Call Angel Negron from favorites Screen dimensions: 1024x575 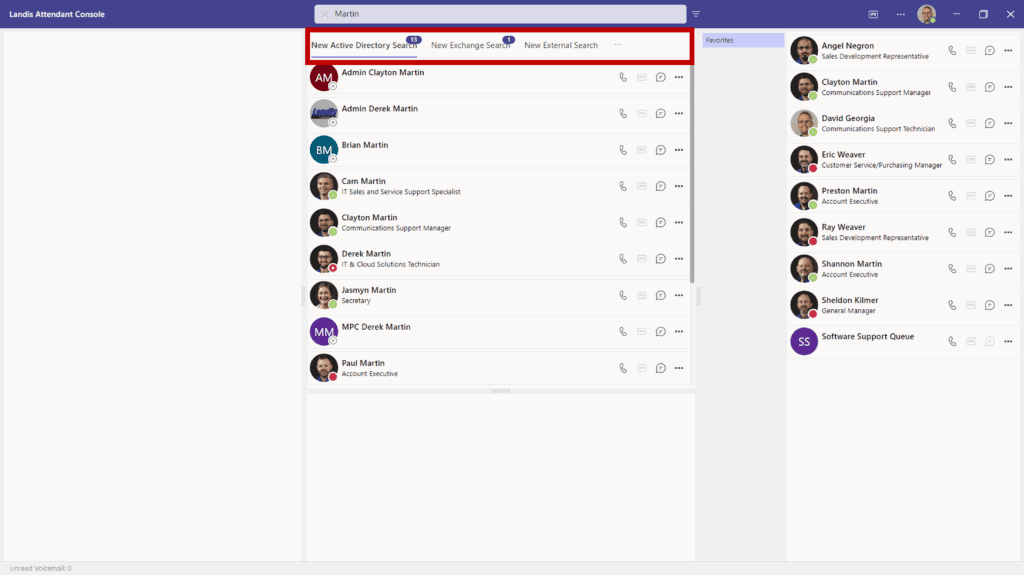952,50
